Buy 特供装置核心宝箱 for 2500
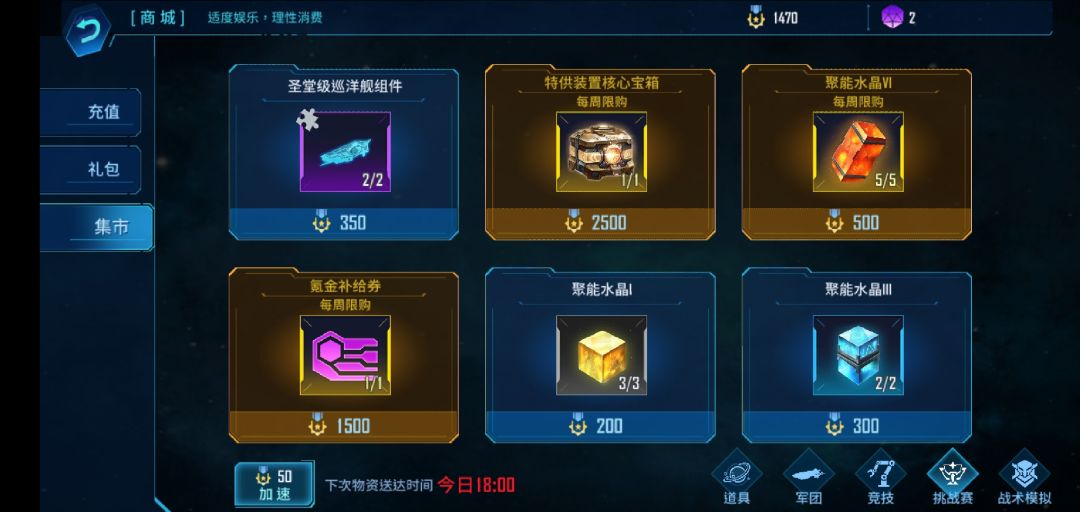This screenshot has width=1080, height=512. 600,223
